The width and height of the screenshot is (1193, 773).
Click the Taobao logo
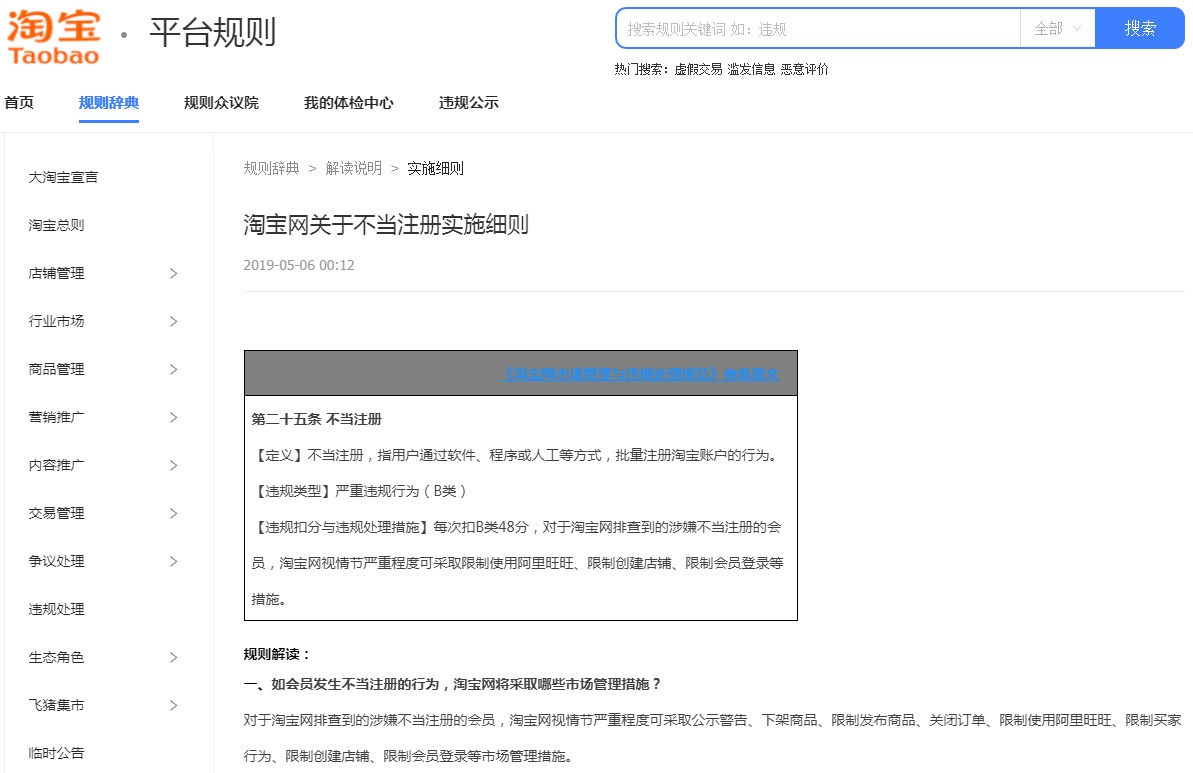point(53,37)
